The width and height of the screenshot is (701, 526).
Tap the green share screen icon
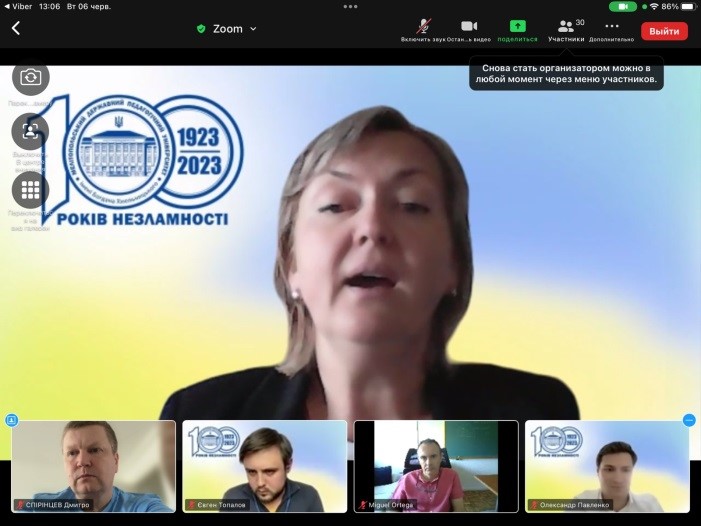(517, 27)
